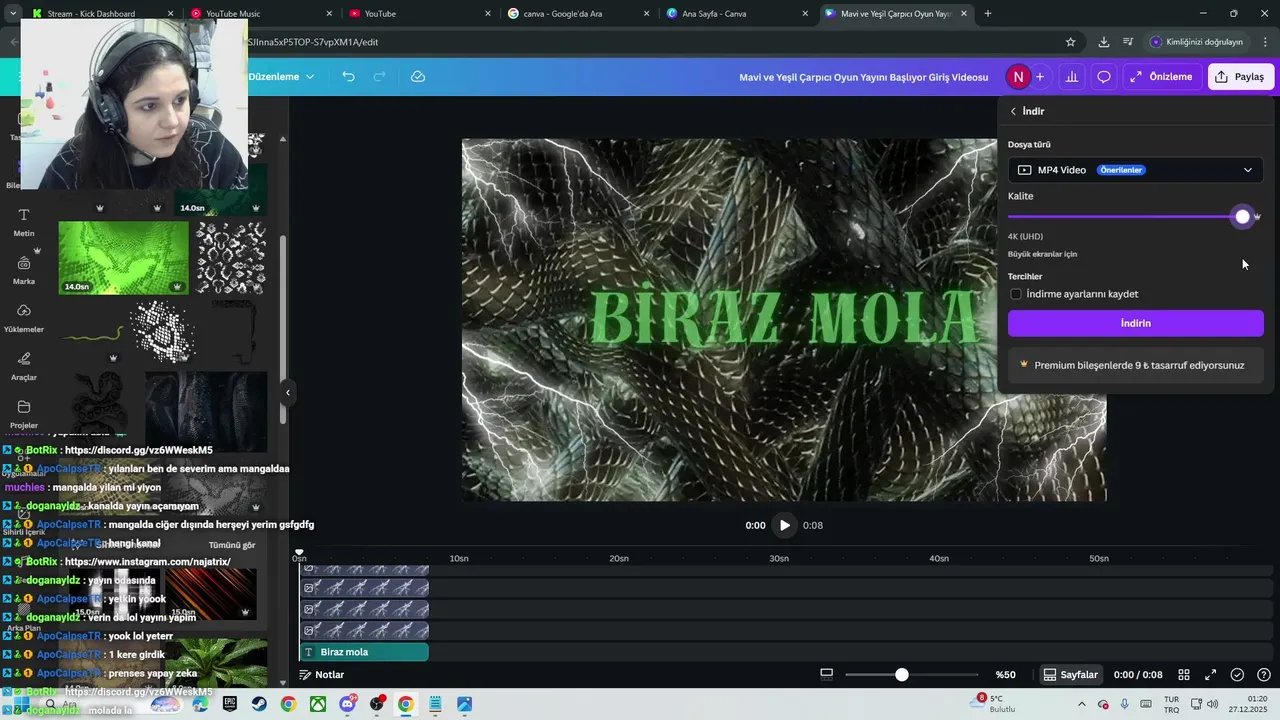Collapse the side panel with the arrow handle

click(287, 393)
